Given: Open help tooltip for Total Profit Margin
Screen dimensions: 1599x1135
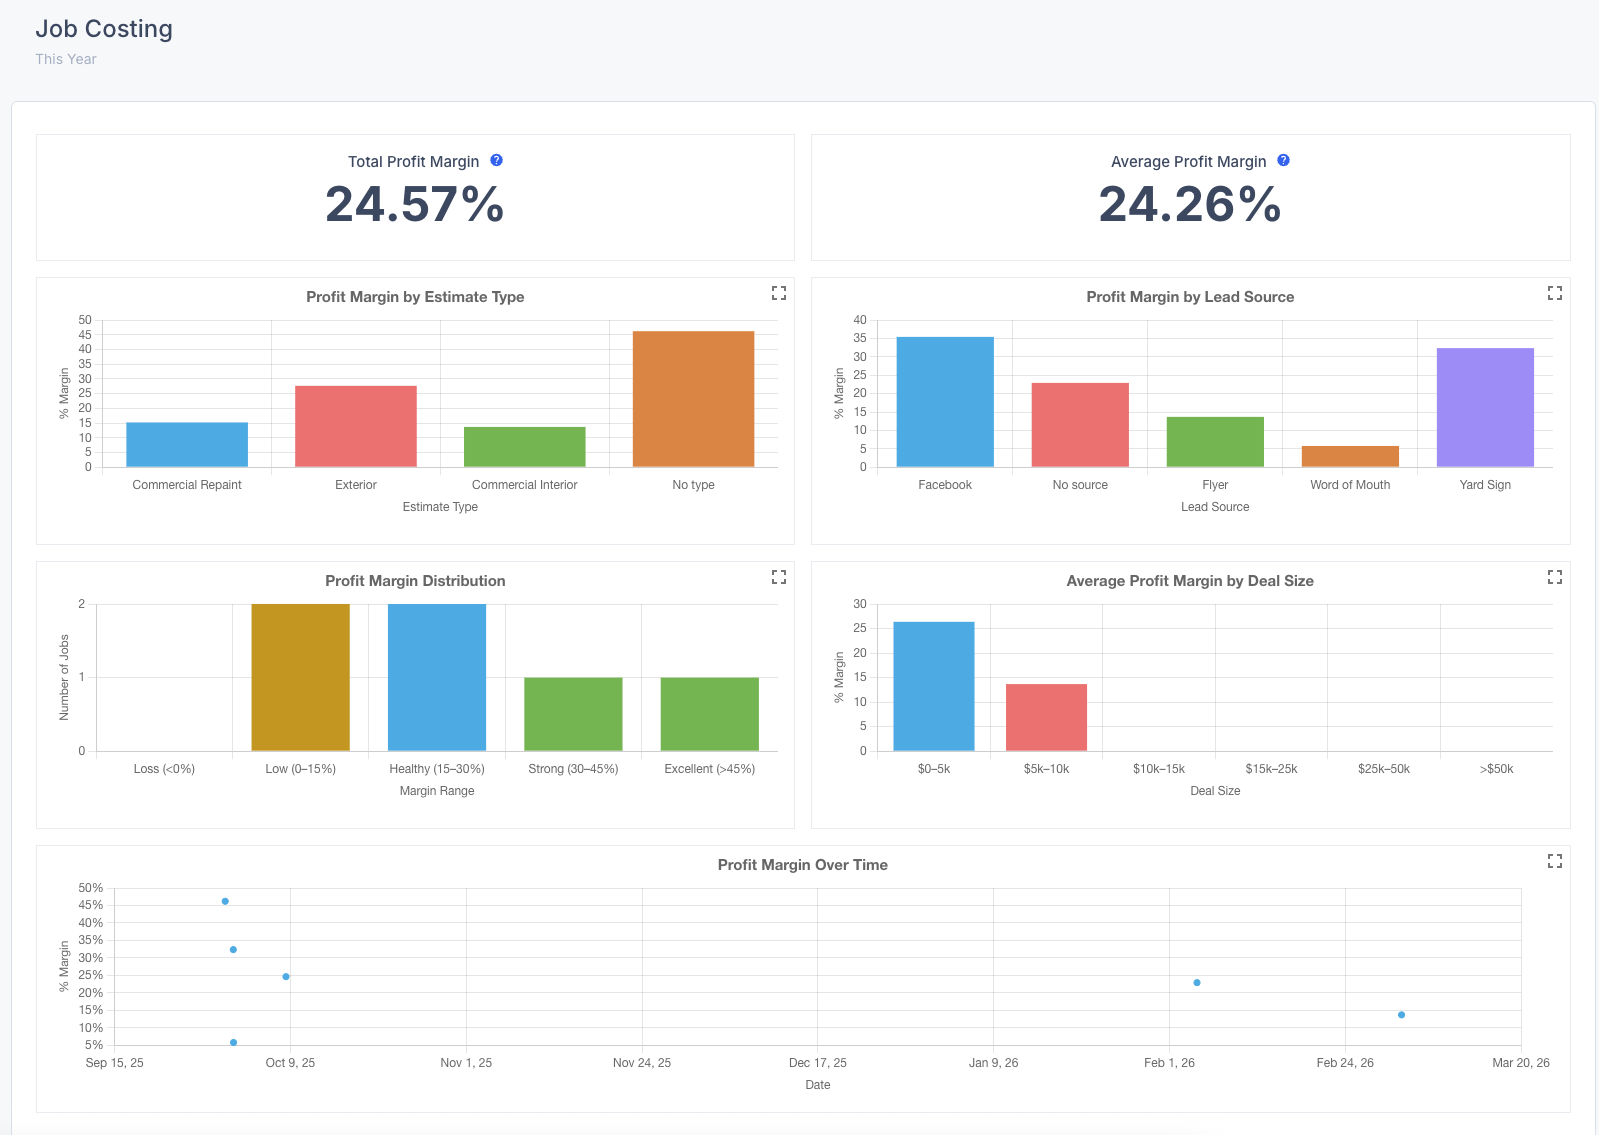Looking at the screenshot, I should coord(496,160).
